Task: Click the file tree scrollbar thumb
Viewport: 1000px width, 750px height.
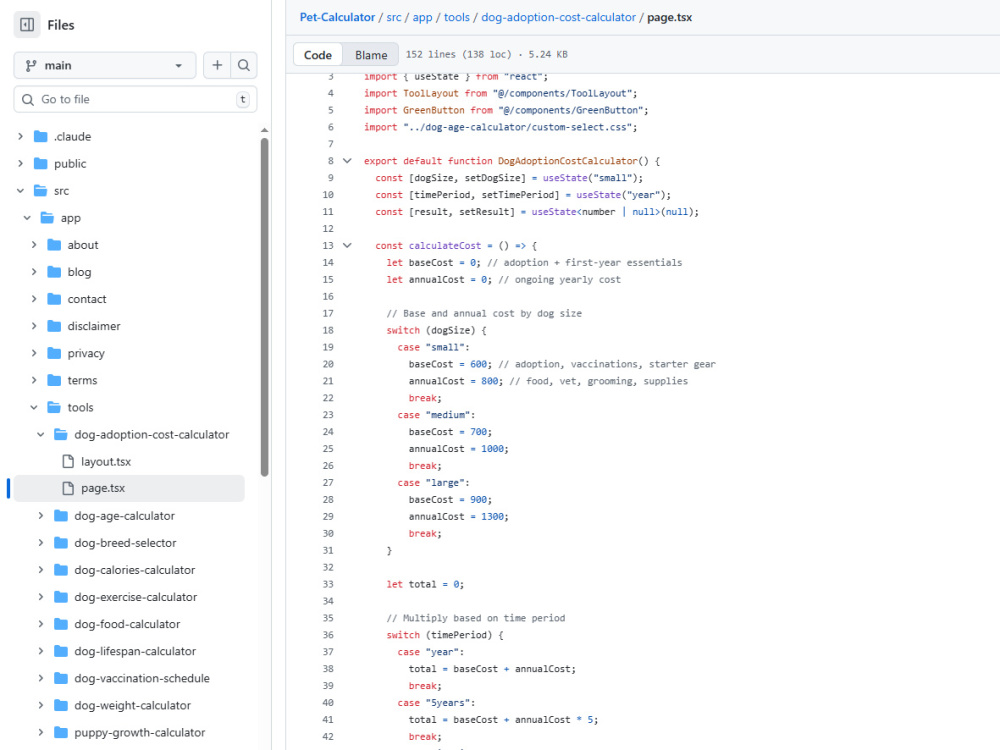Action: click(264, 307)
